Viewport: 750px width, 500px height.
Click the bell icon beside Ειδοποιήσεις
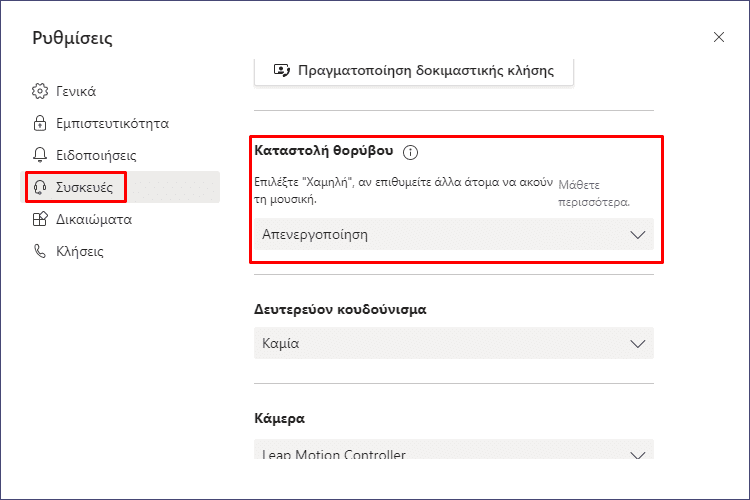40,155
